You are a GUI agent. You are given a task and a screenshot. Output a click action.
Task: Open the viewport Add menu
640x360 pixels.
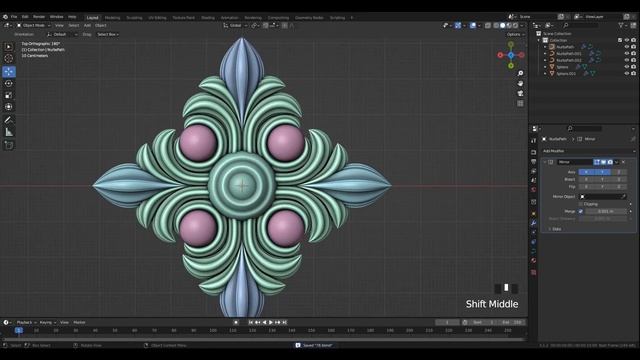point(87,25)
